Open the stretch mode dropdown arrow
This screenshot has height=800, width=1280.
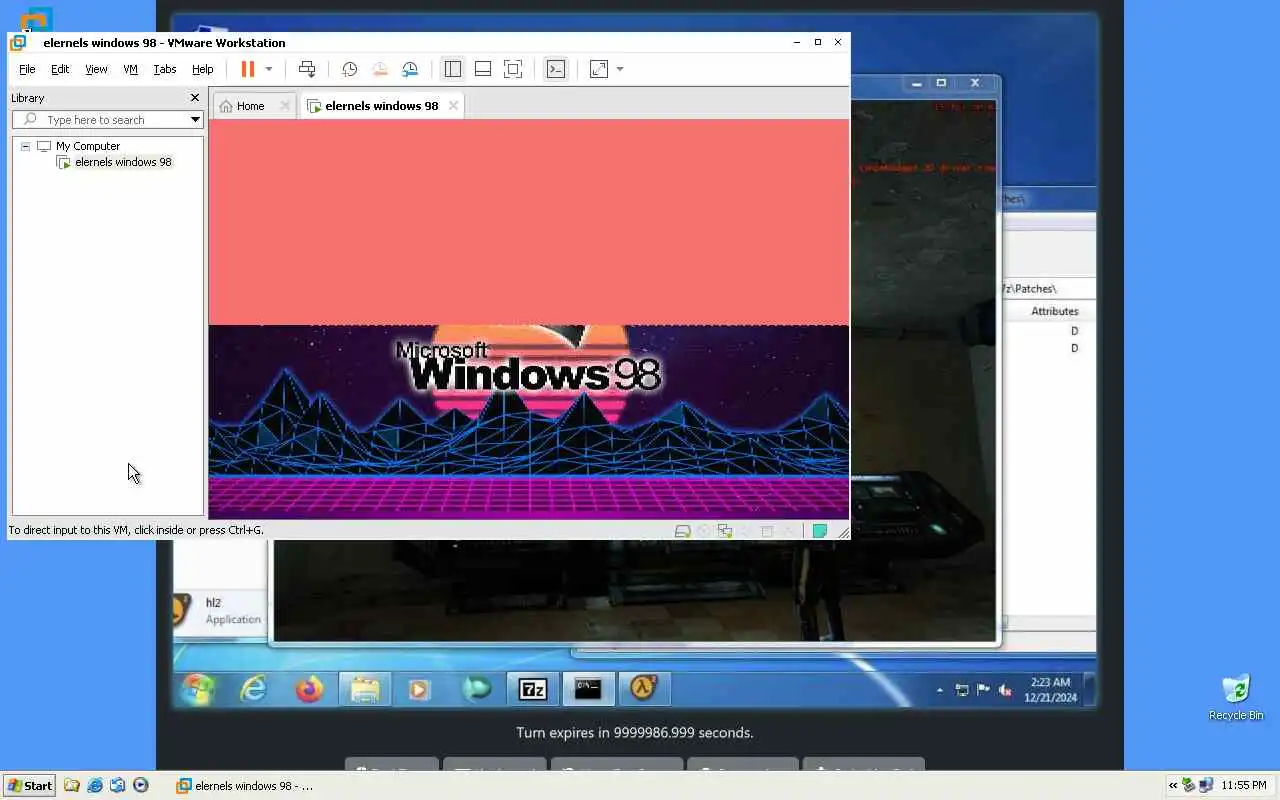click(x=620, y=69)
